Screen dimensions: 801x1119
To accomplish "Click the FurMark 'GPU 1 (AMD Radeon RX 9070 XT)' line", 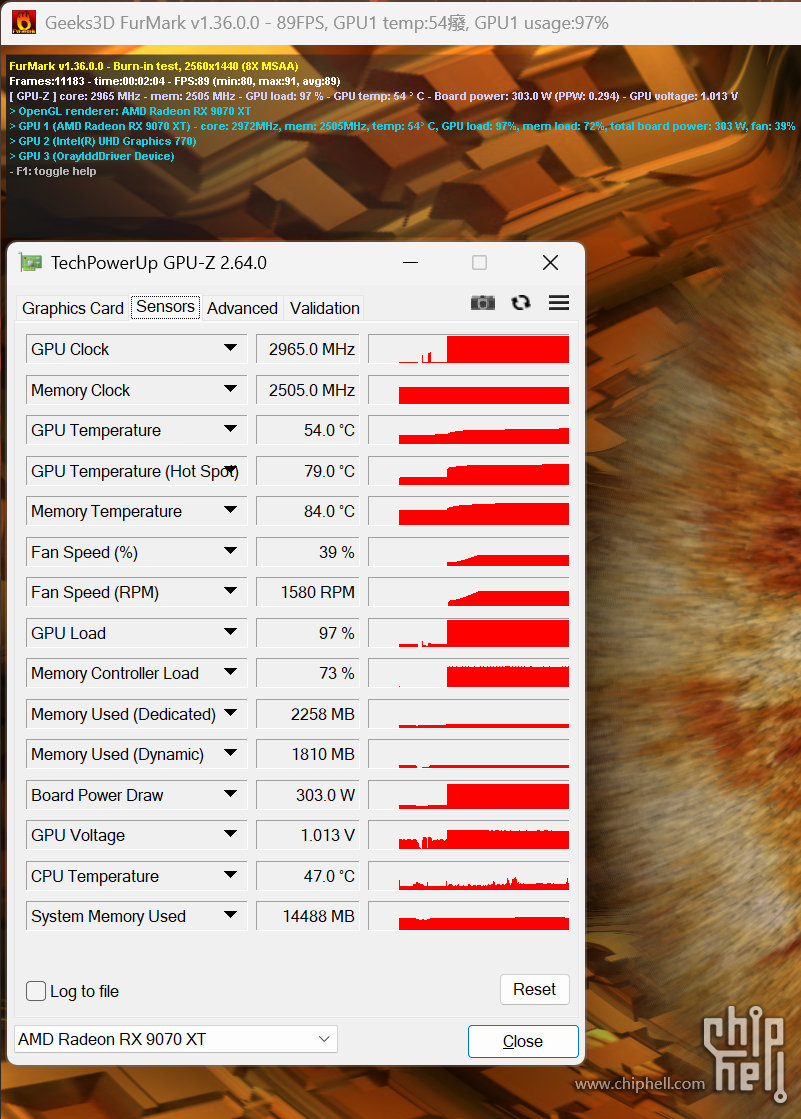I will [x=402, y=126].
